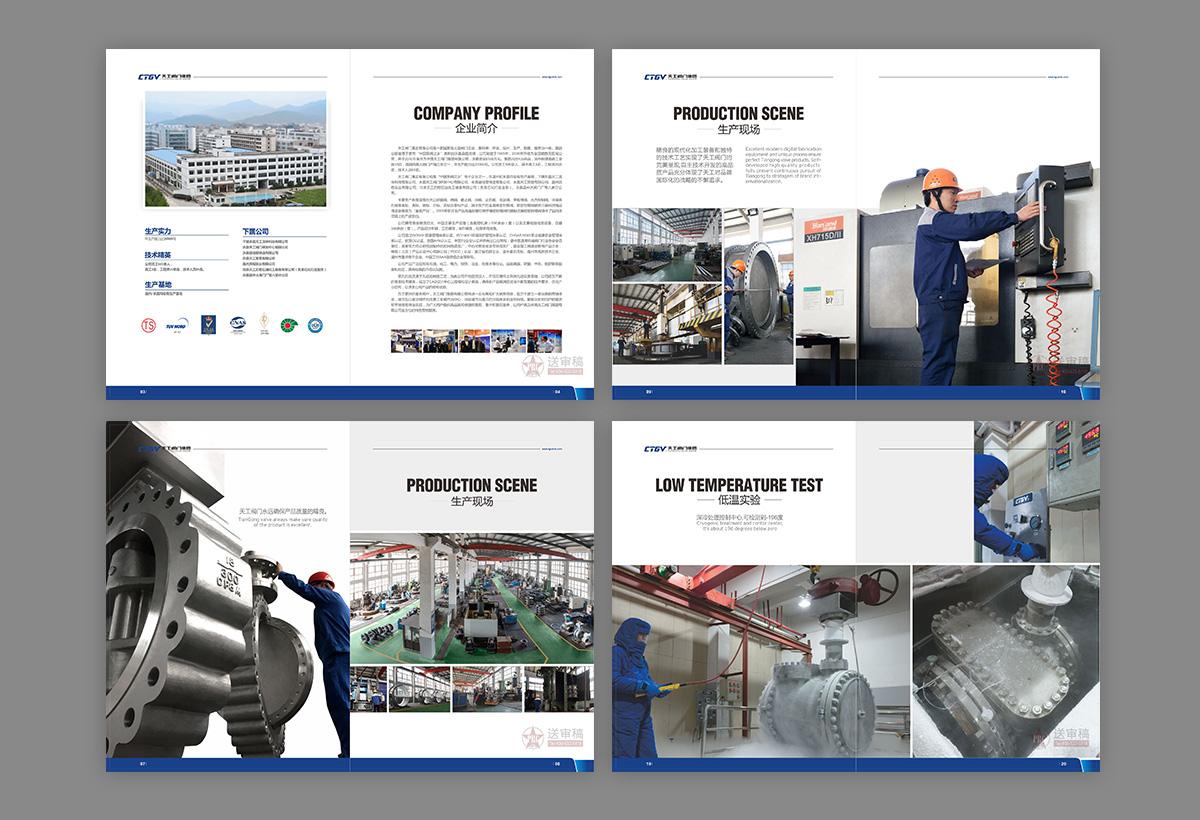Click the 生产实力 section heading
This screenshot has width=1200, height=820.
click(x=158, y=231)
